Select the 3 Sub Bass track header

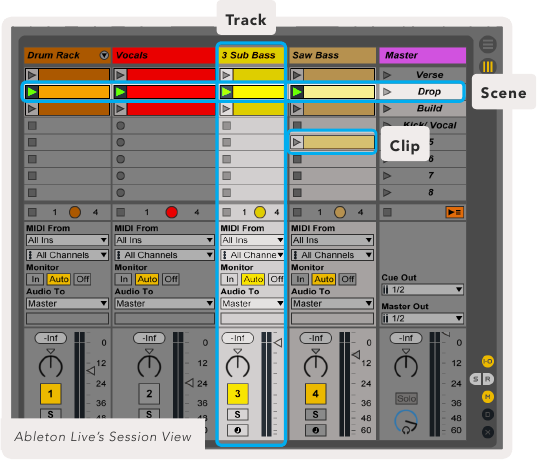252,55
